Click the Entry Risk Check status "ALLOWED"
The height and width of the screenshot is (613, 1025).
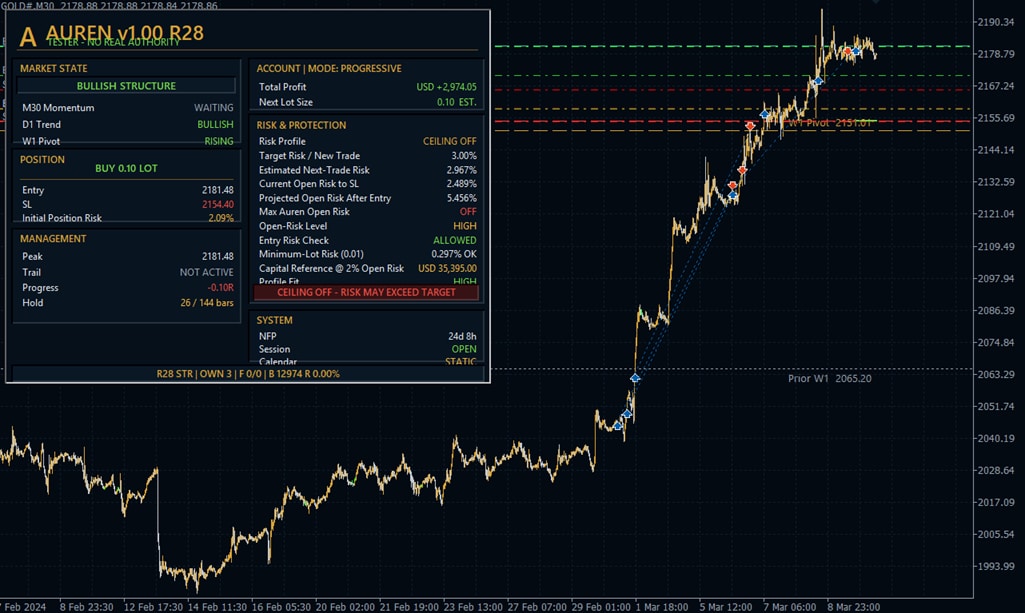coord(455,240)
